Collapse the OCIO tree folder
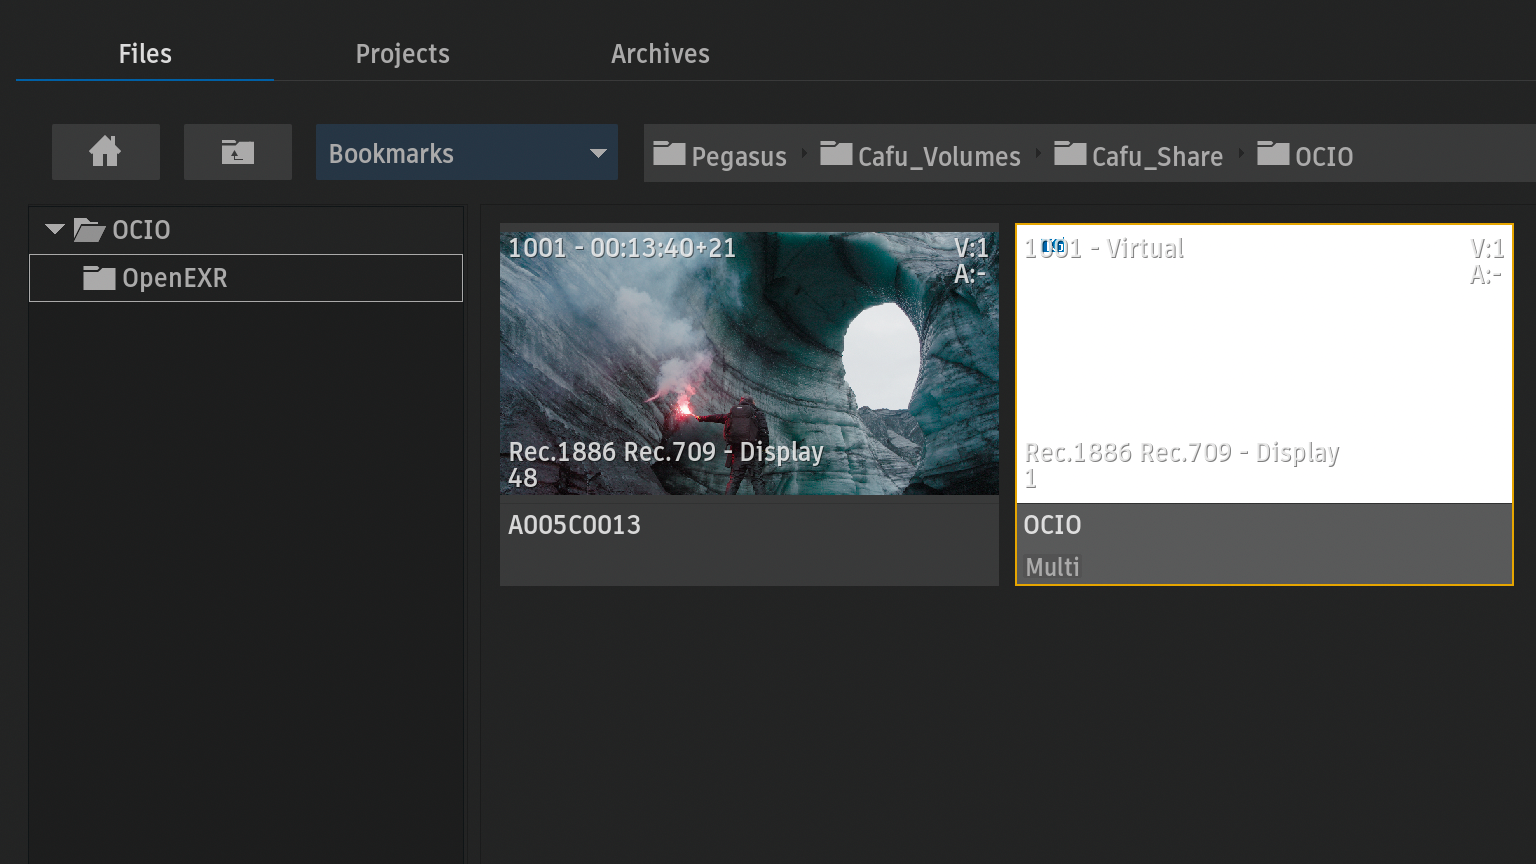Image resolution: width=1536 pixels, height=864 pixels. (x=55, y=230)
